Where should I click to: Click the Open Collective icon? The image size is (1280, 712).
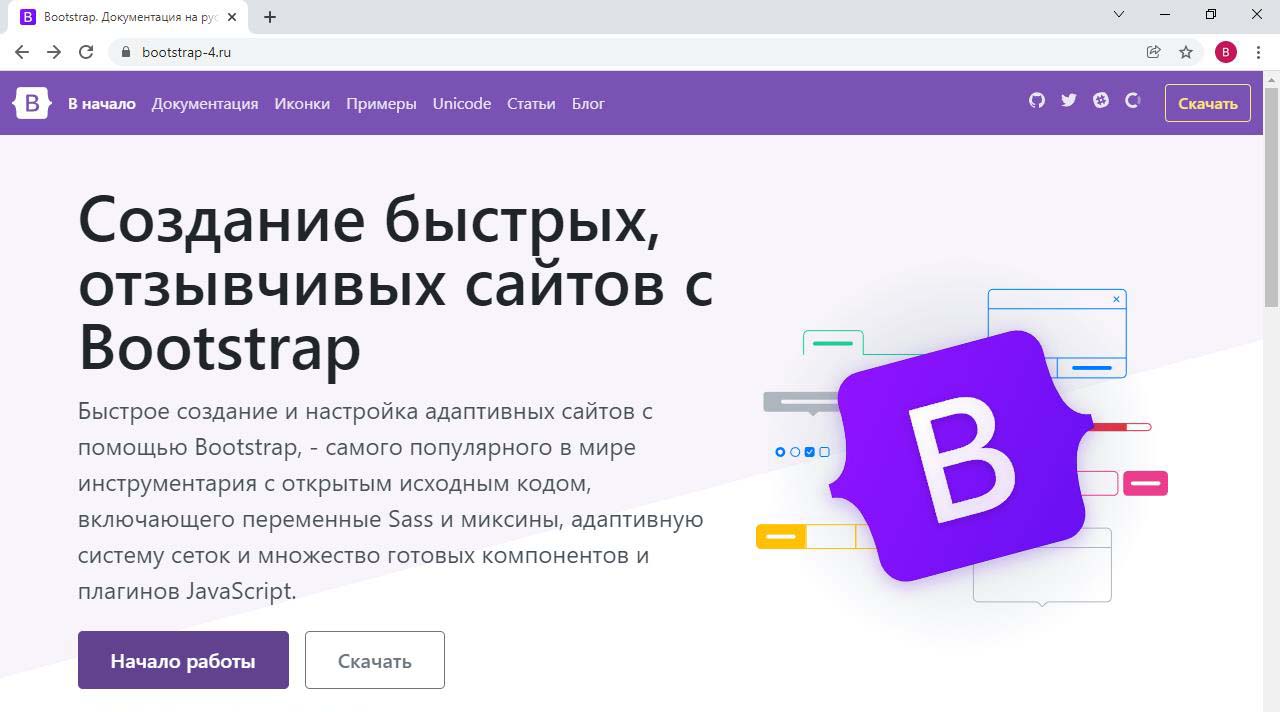1133,100
